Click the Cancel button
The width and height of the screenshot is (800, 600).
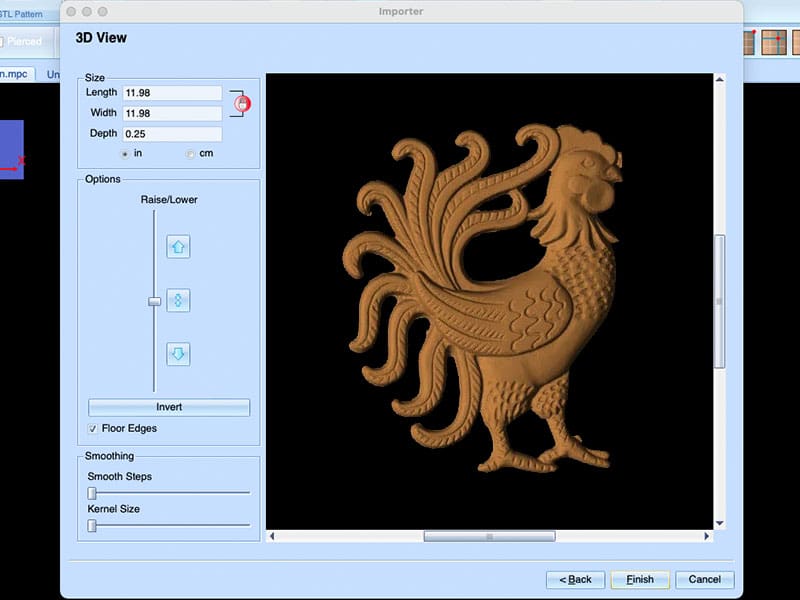pyautogui.click(x=705, y=579)
